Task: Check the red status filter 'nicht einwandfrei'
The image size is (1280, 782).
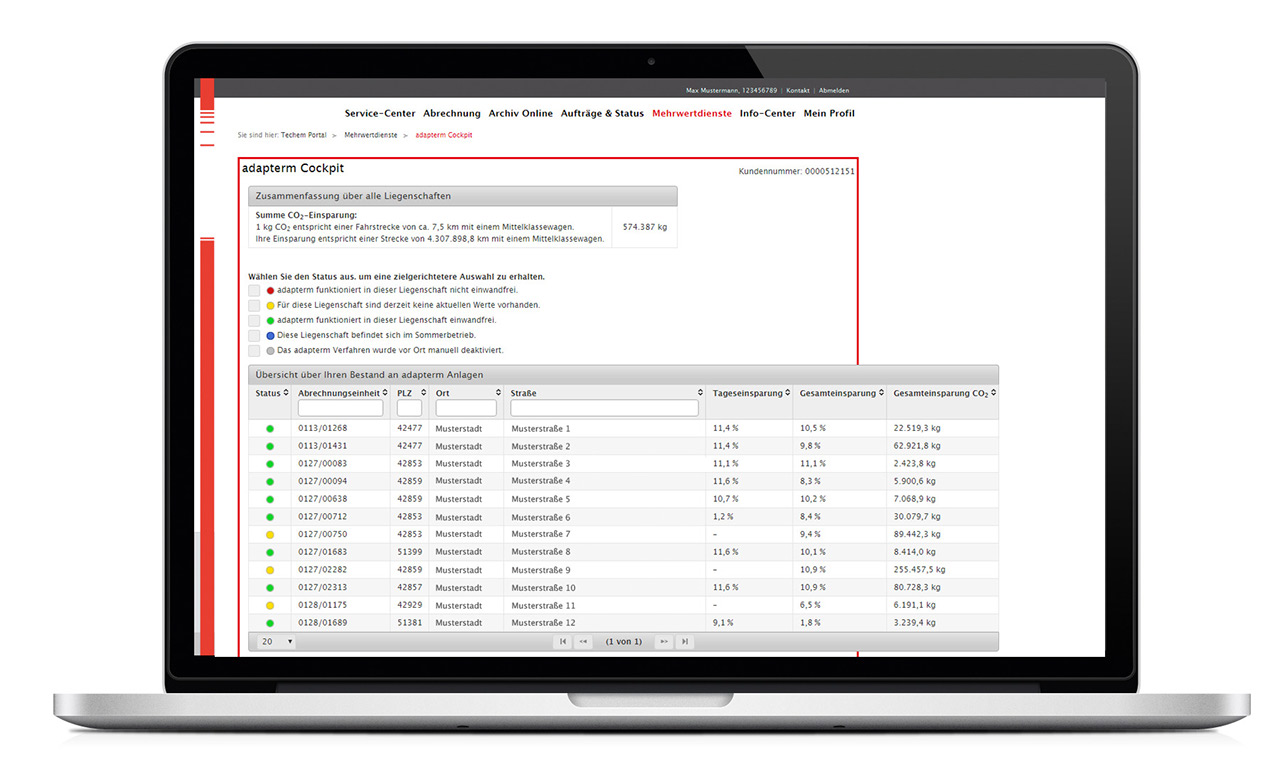Action: 255,290
